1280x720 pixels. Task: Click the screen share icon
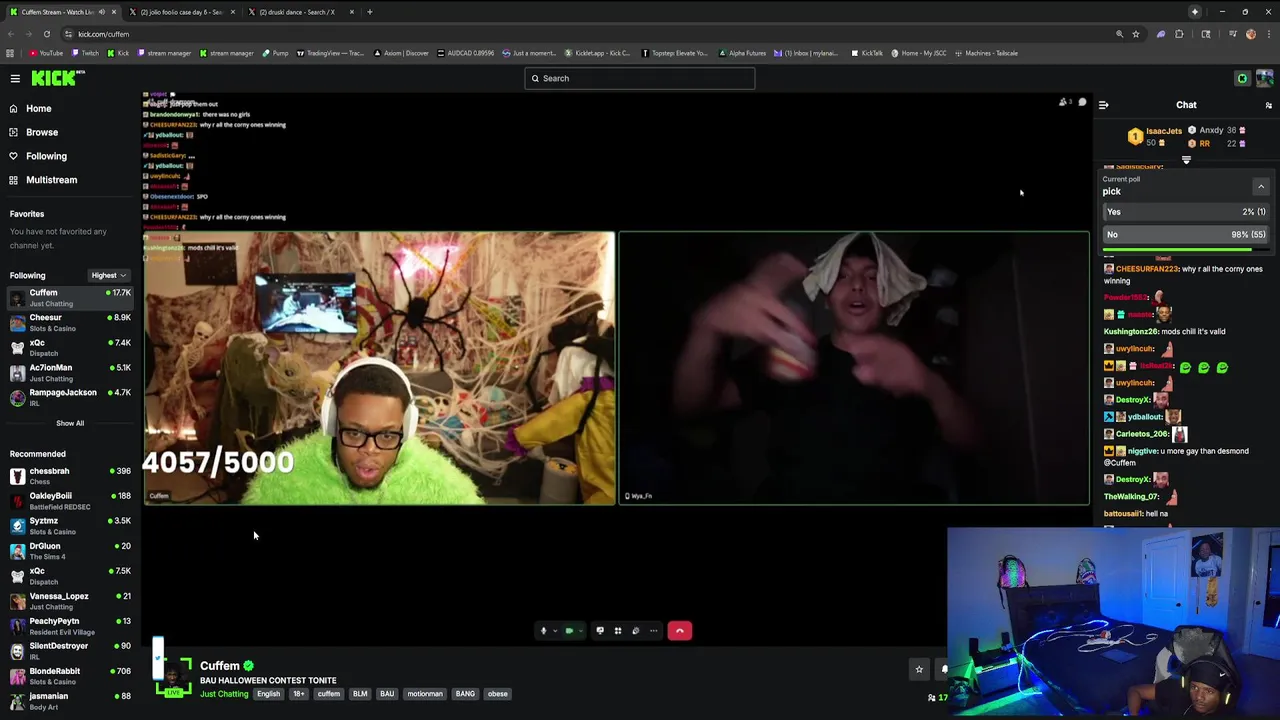(x=600, y=631)
